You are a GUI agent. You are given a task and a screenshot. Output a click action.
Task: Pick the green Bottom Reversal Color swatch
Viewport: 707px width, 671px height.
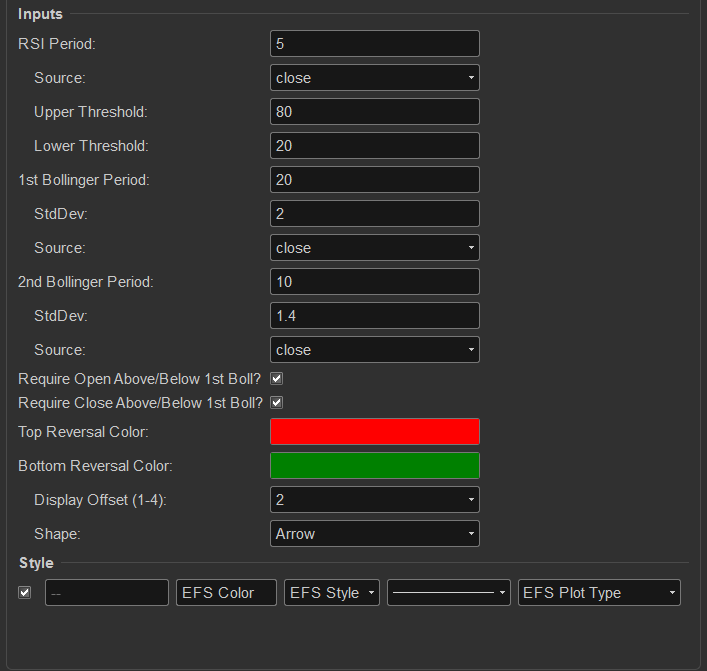pyautogui.click(x=374, y=466)
